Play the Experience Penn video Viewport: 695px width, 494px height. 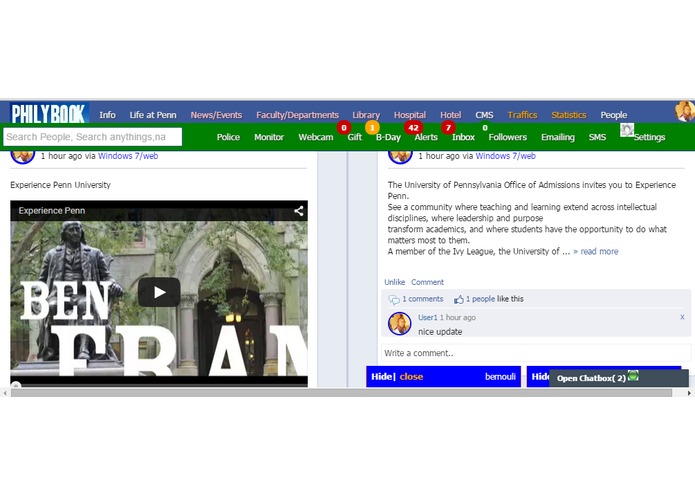coord(159,292)
